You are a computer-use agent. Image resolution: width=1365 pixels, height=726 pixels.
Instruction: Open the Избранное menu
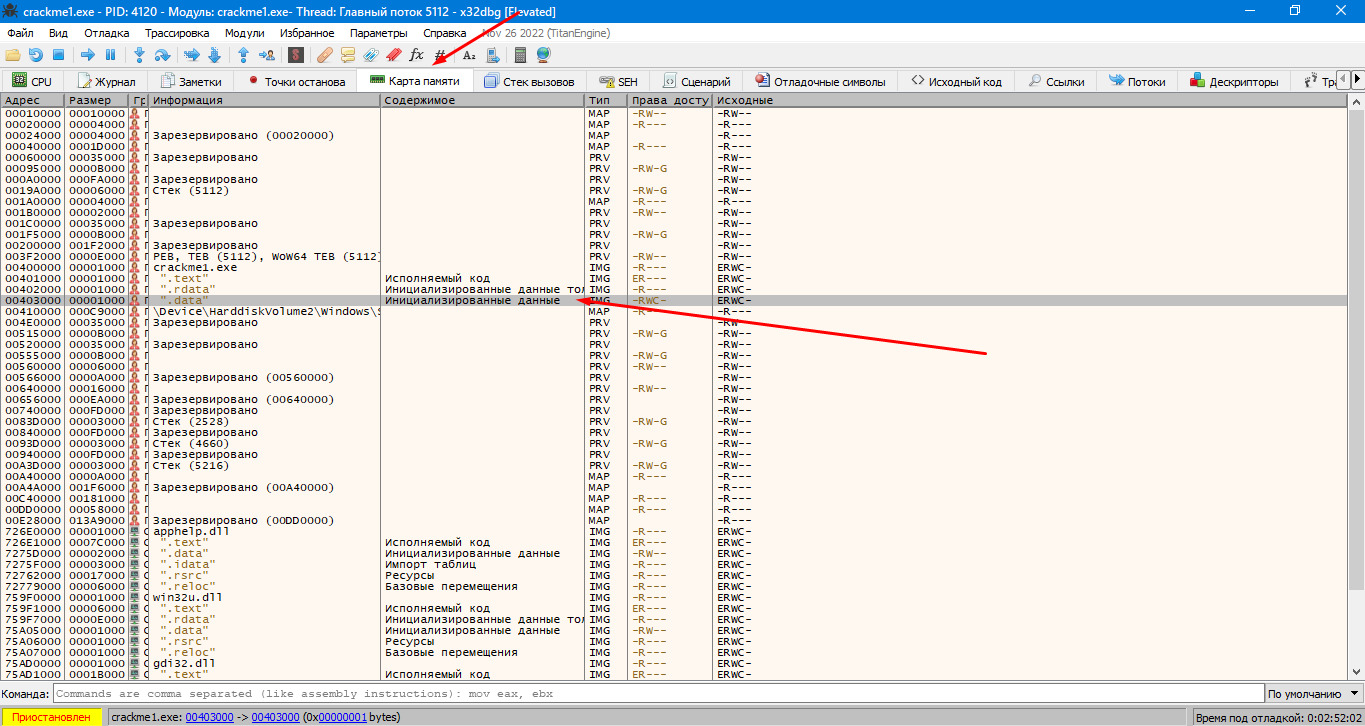pos(307,33)
